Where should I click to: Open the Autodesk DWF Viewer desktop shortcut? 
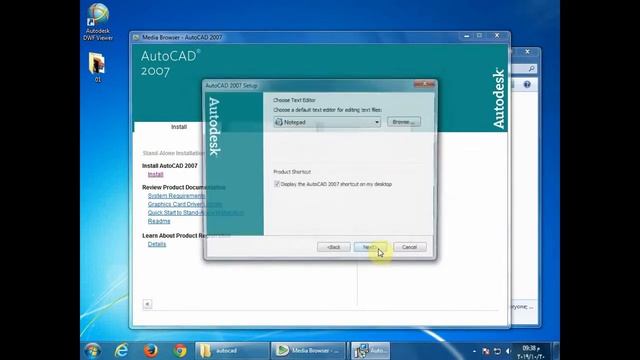click(98, 22)
